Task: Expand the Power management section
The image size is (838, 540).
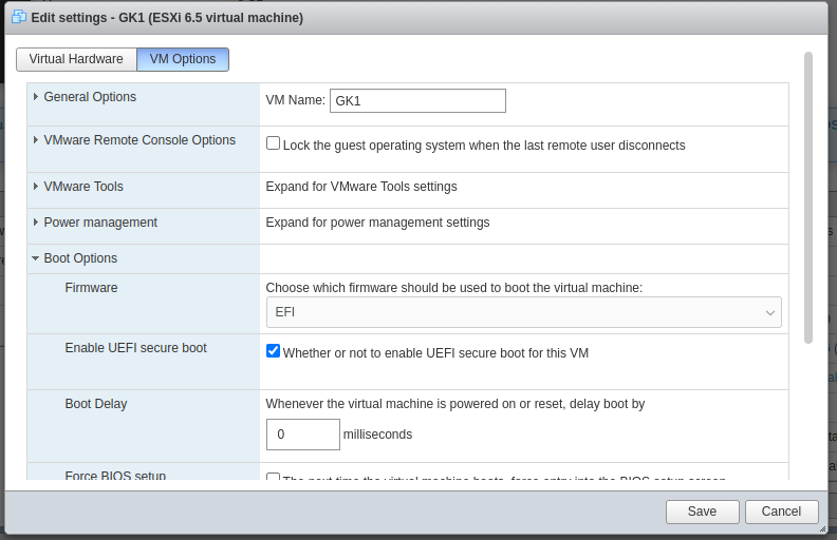Action: pos(100,222)
